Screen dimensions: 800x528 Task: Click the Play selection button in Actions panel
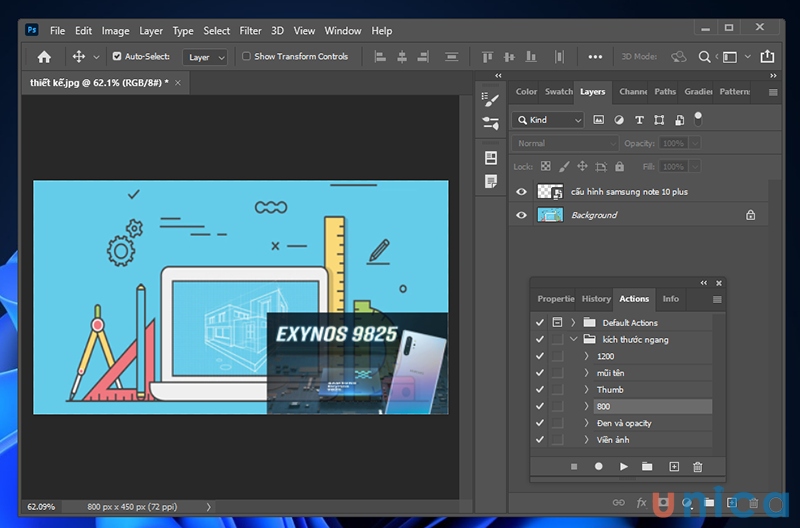click(624, 466)
